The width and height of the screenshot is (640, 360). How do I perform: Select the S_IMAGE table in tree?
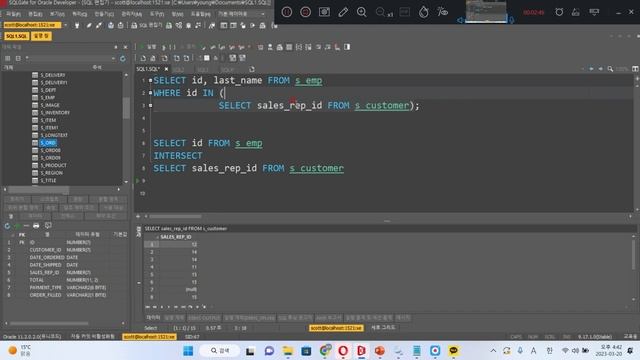pyautogui.click(x=50, y=105)
